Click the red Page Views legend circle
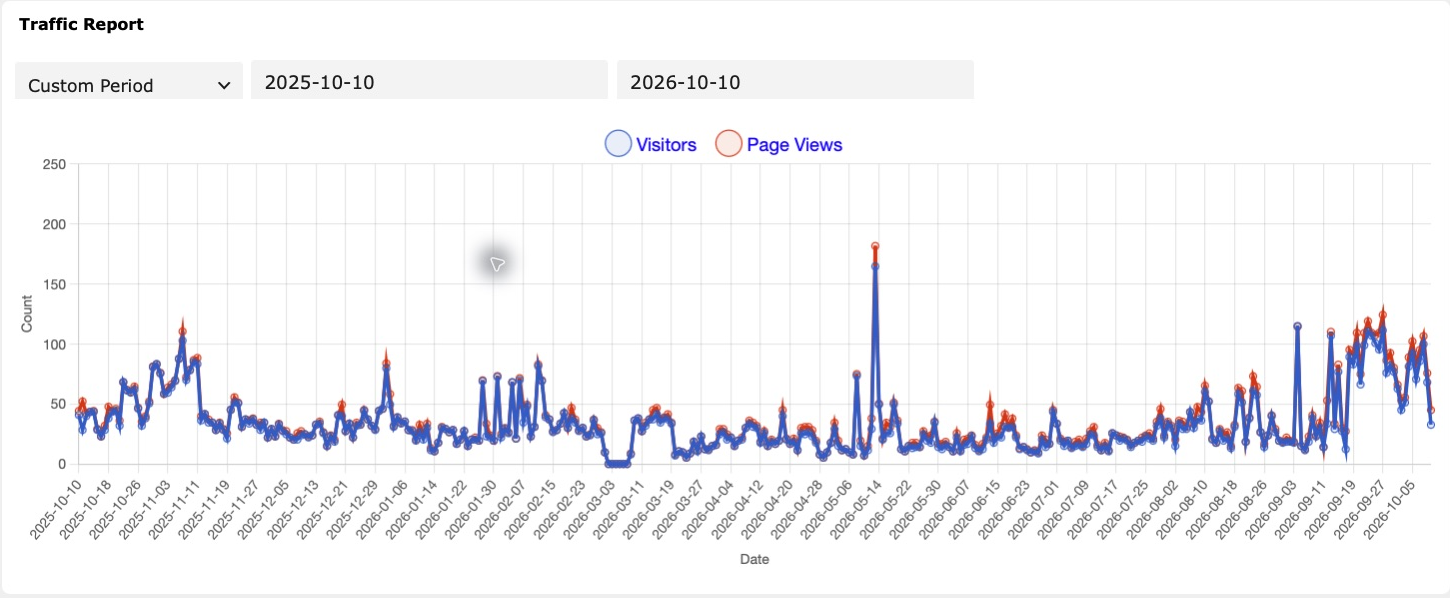The width and height of the screenshot is (1450, 598). (x=728, y=144)
